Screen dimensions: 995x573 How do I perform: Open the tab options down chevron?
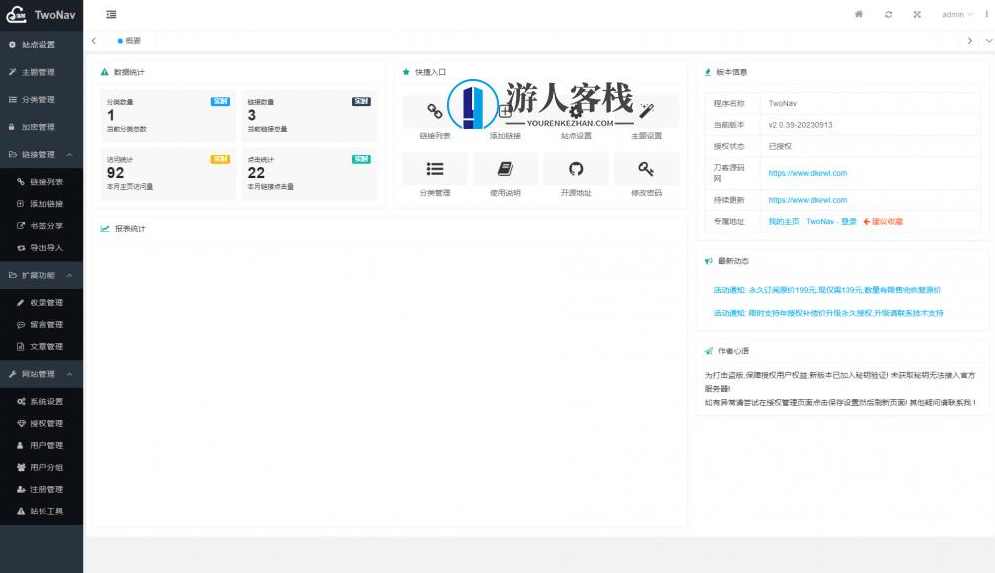988,41
